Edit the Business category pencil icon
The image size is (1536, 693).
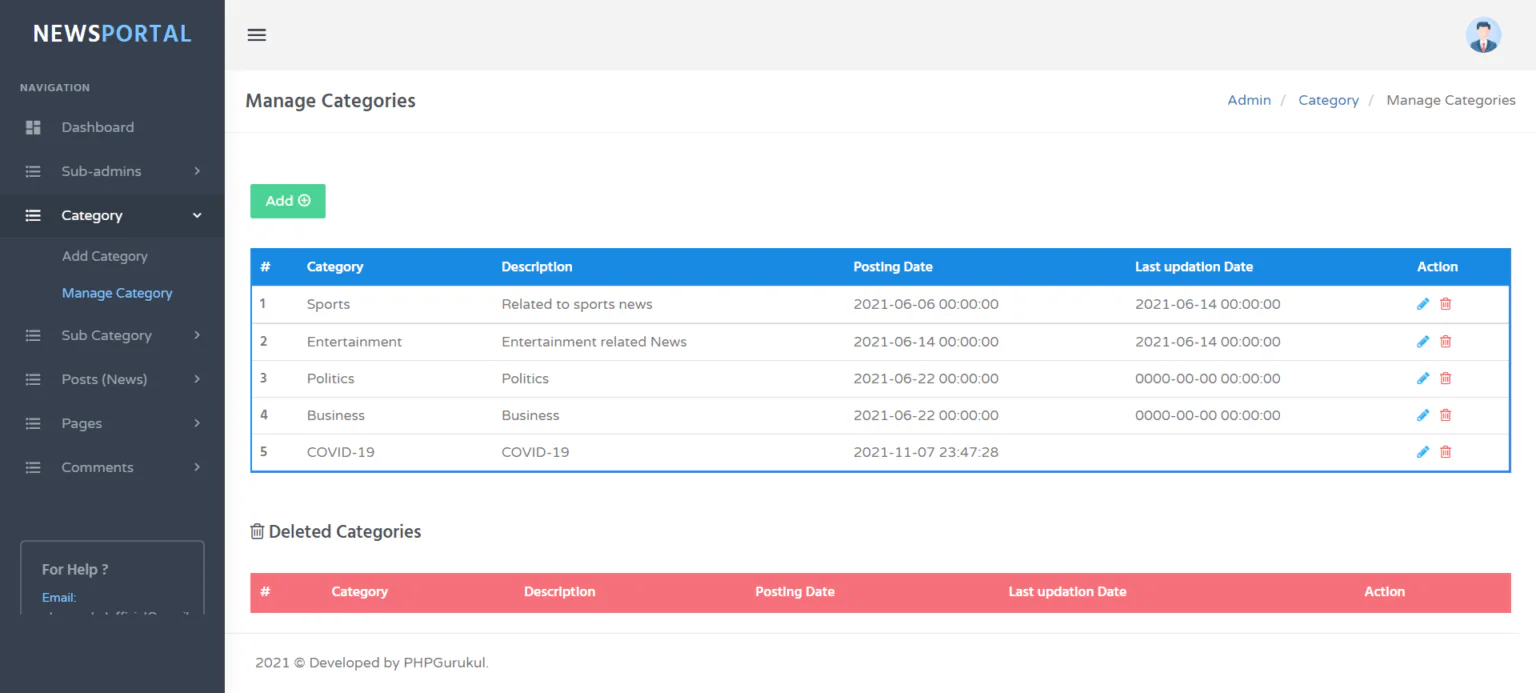tap(1423, 415)
